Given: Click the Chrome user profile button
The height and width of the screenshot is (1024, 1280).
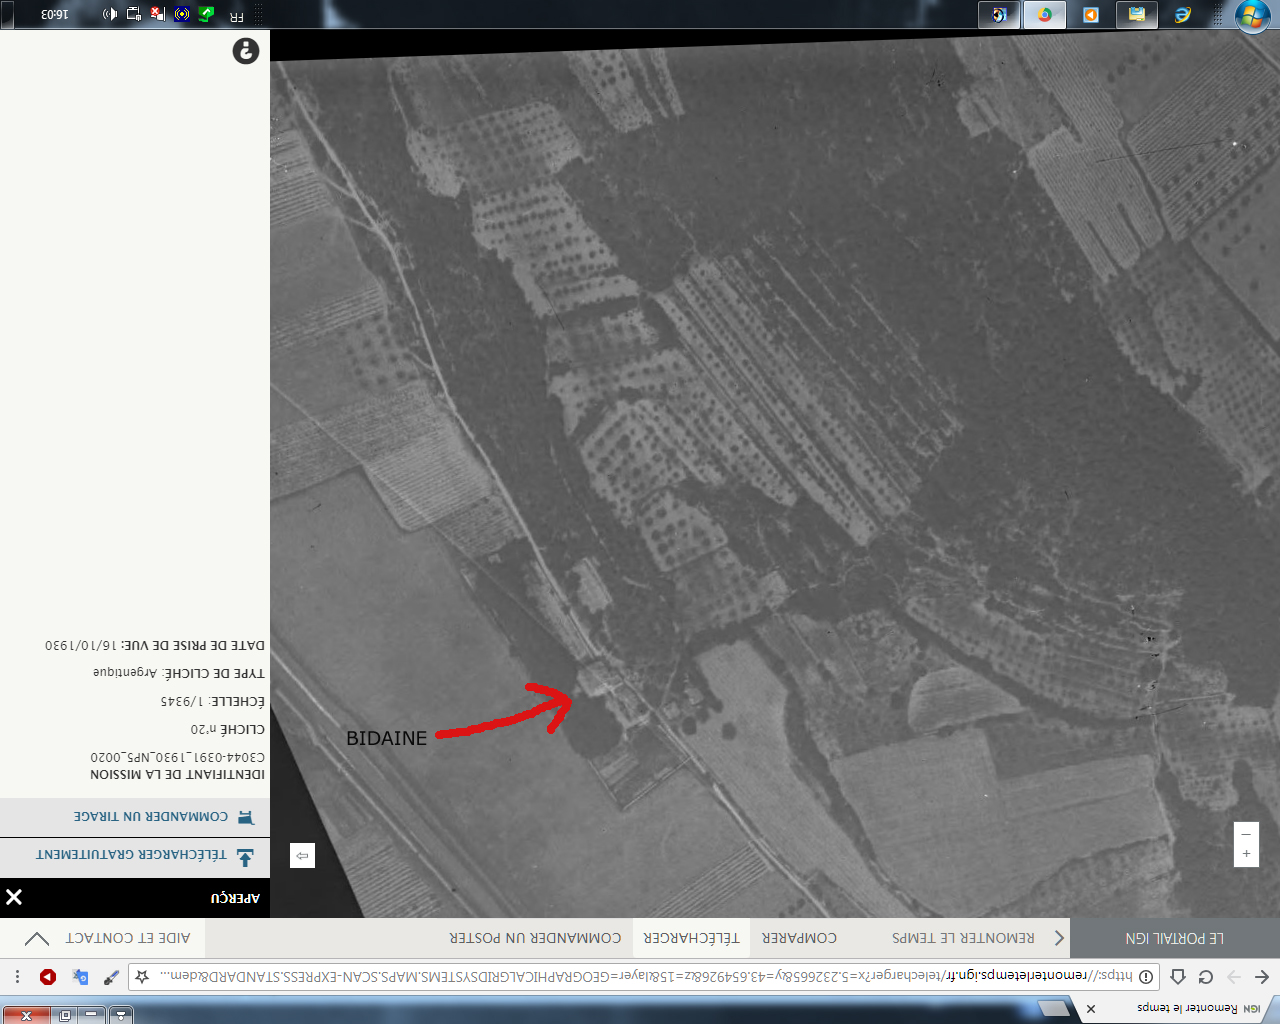Looking at the screenshot, I should tap(121, 1015).
